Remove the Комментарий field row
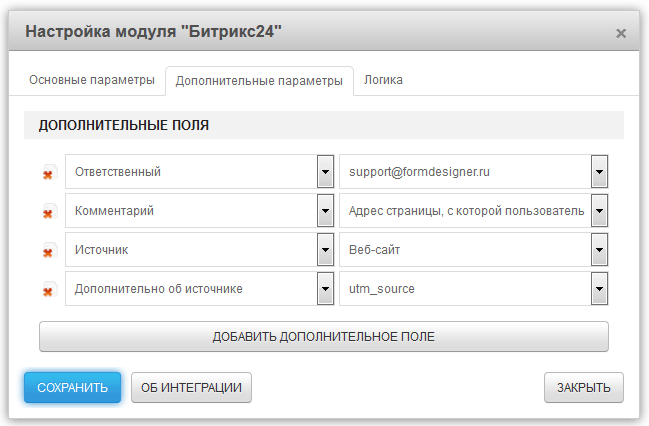 pyautogui.click(x=48, y=212)
